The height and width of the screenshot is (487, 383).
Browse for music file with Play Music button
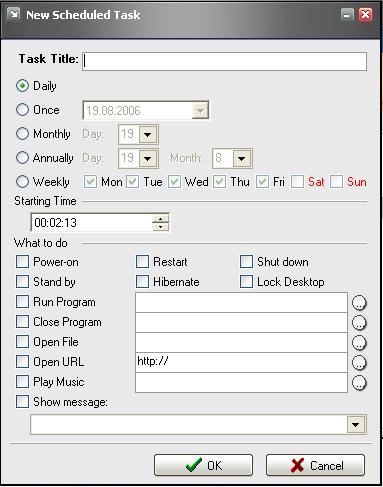tap(359, 383)
